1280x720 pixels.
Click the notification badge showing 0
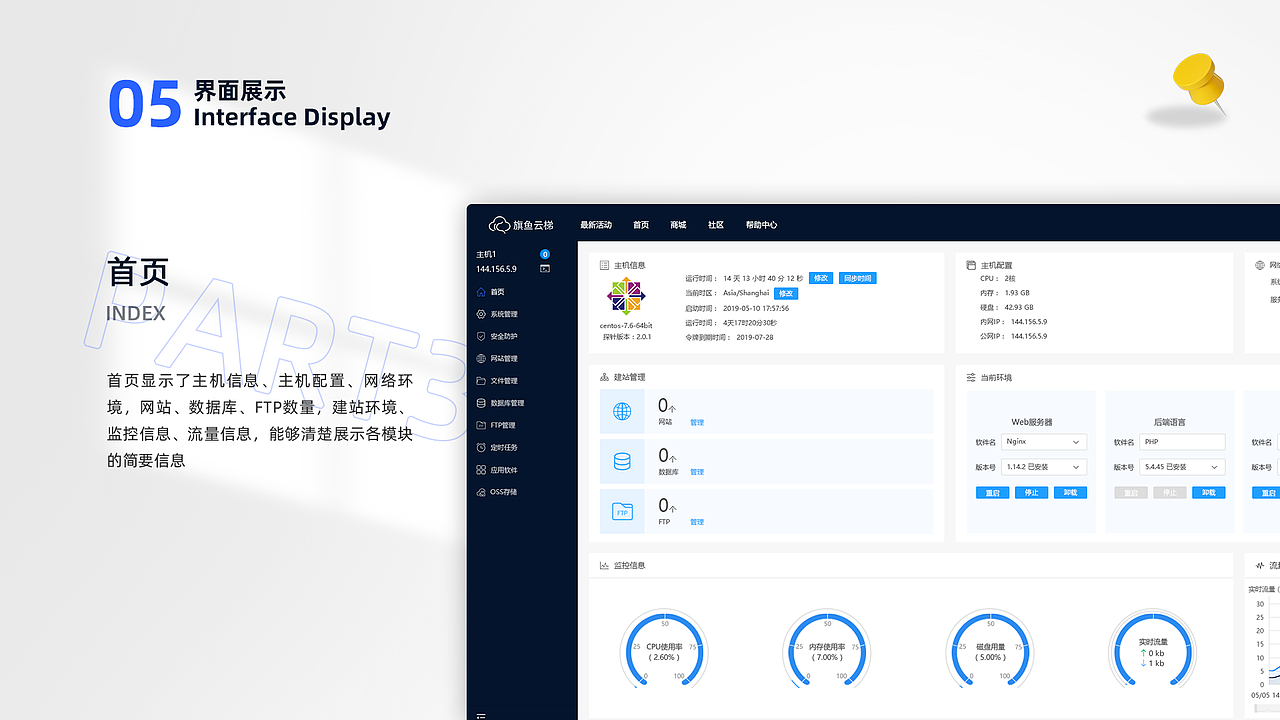pyautogui.click(x=545, y=254)
